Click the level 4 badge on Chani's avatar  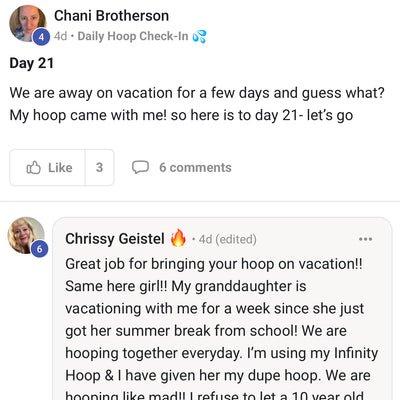41,37
